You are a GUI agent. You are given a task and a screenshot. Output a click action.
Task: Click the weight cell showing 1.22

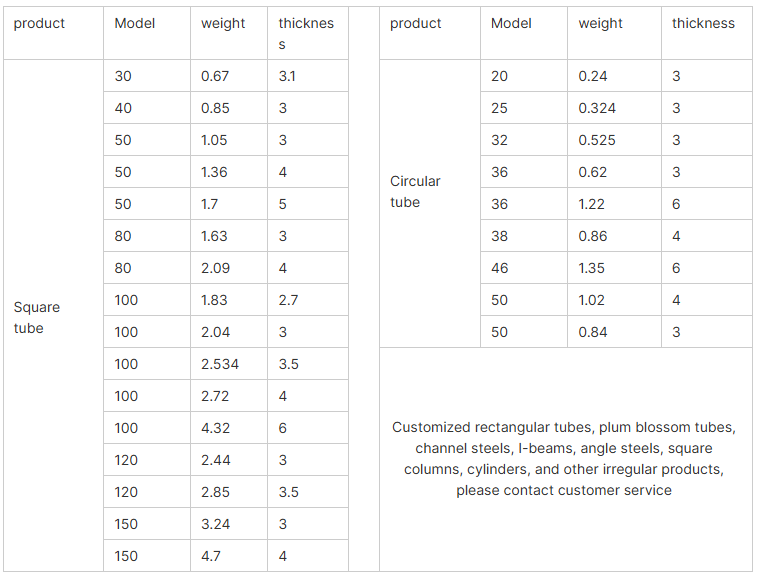pyautogui.click(x=614, y=204)
